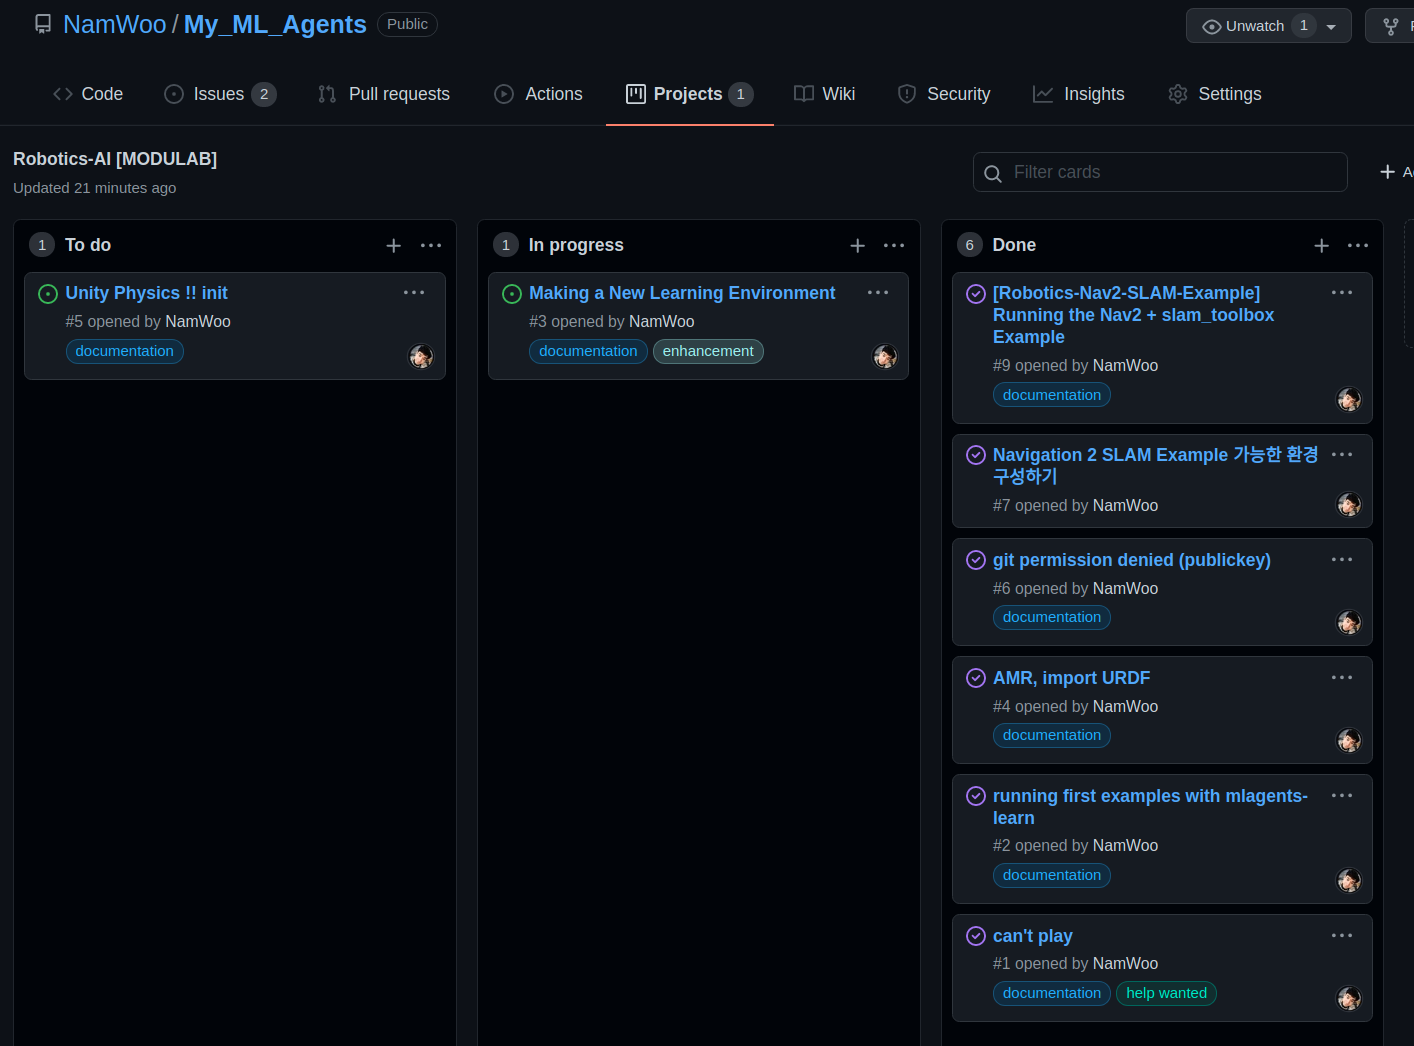Open the Unwatch dropdown arrow
Screen dimensions: 1414x1046
1330,25
